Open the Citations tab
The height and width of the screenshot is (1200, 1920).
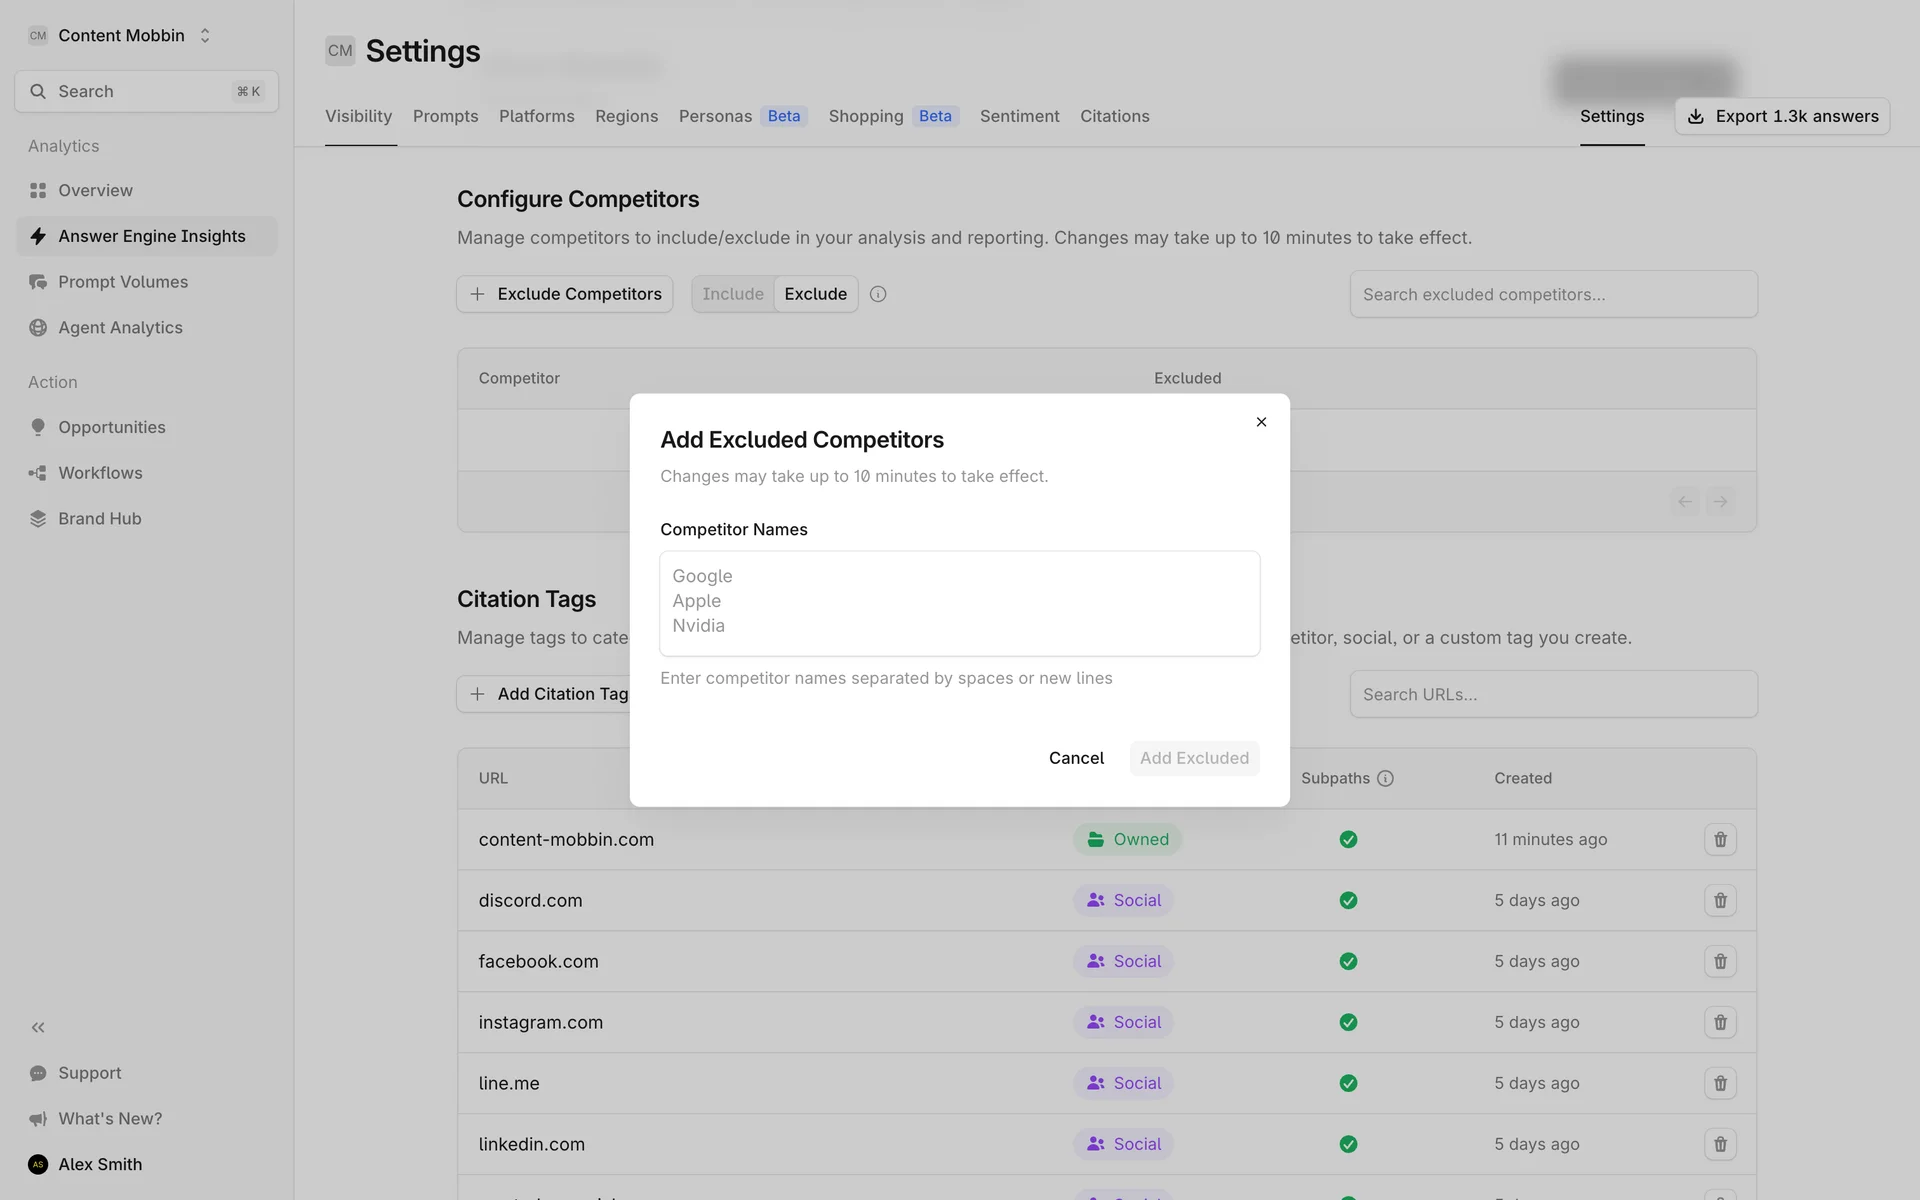point(1114,116)
